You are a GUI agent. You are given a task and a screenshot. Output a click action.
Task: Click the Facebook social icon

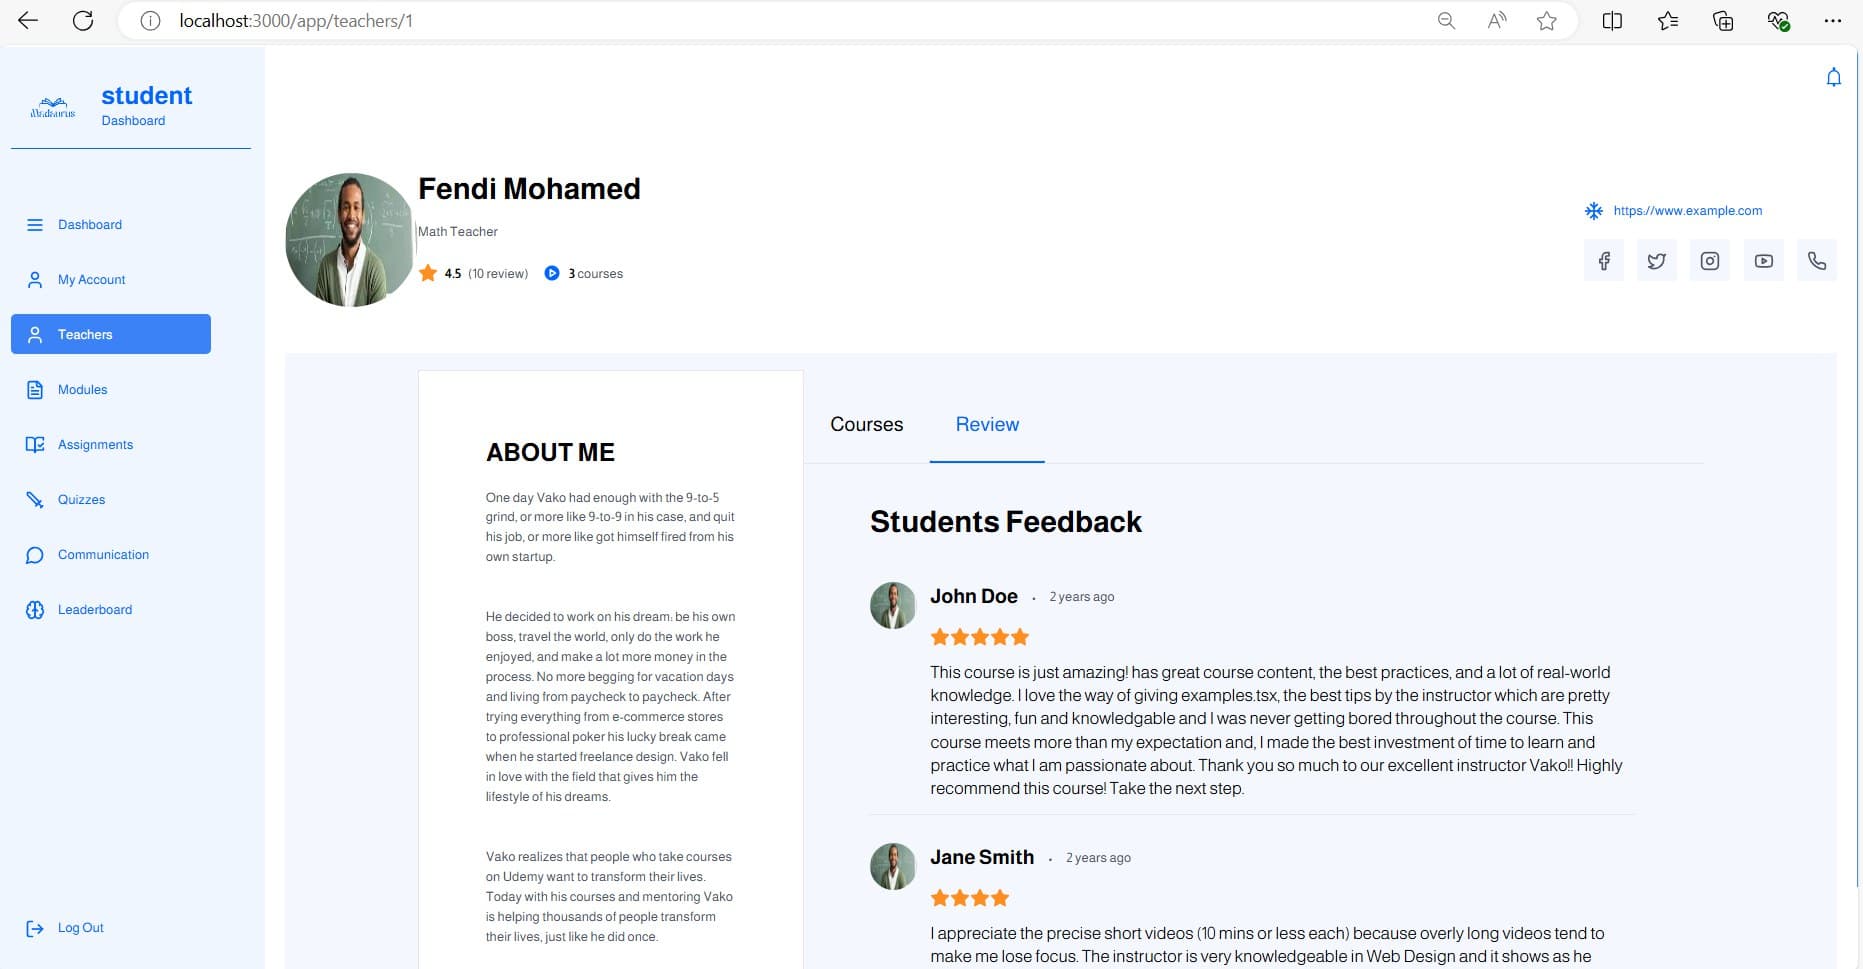pos(1604,261)
